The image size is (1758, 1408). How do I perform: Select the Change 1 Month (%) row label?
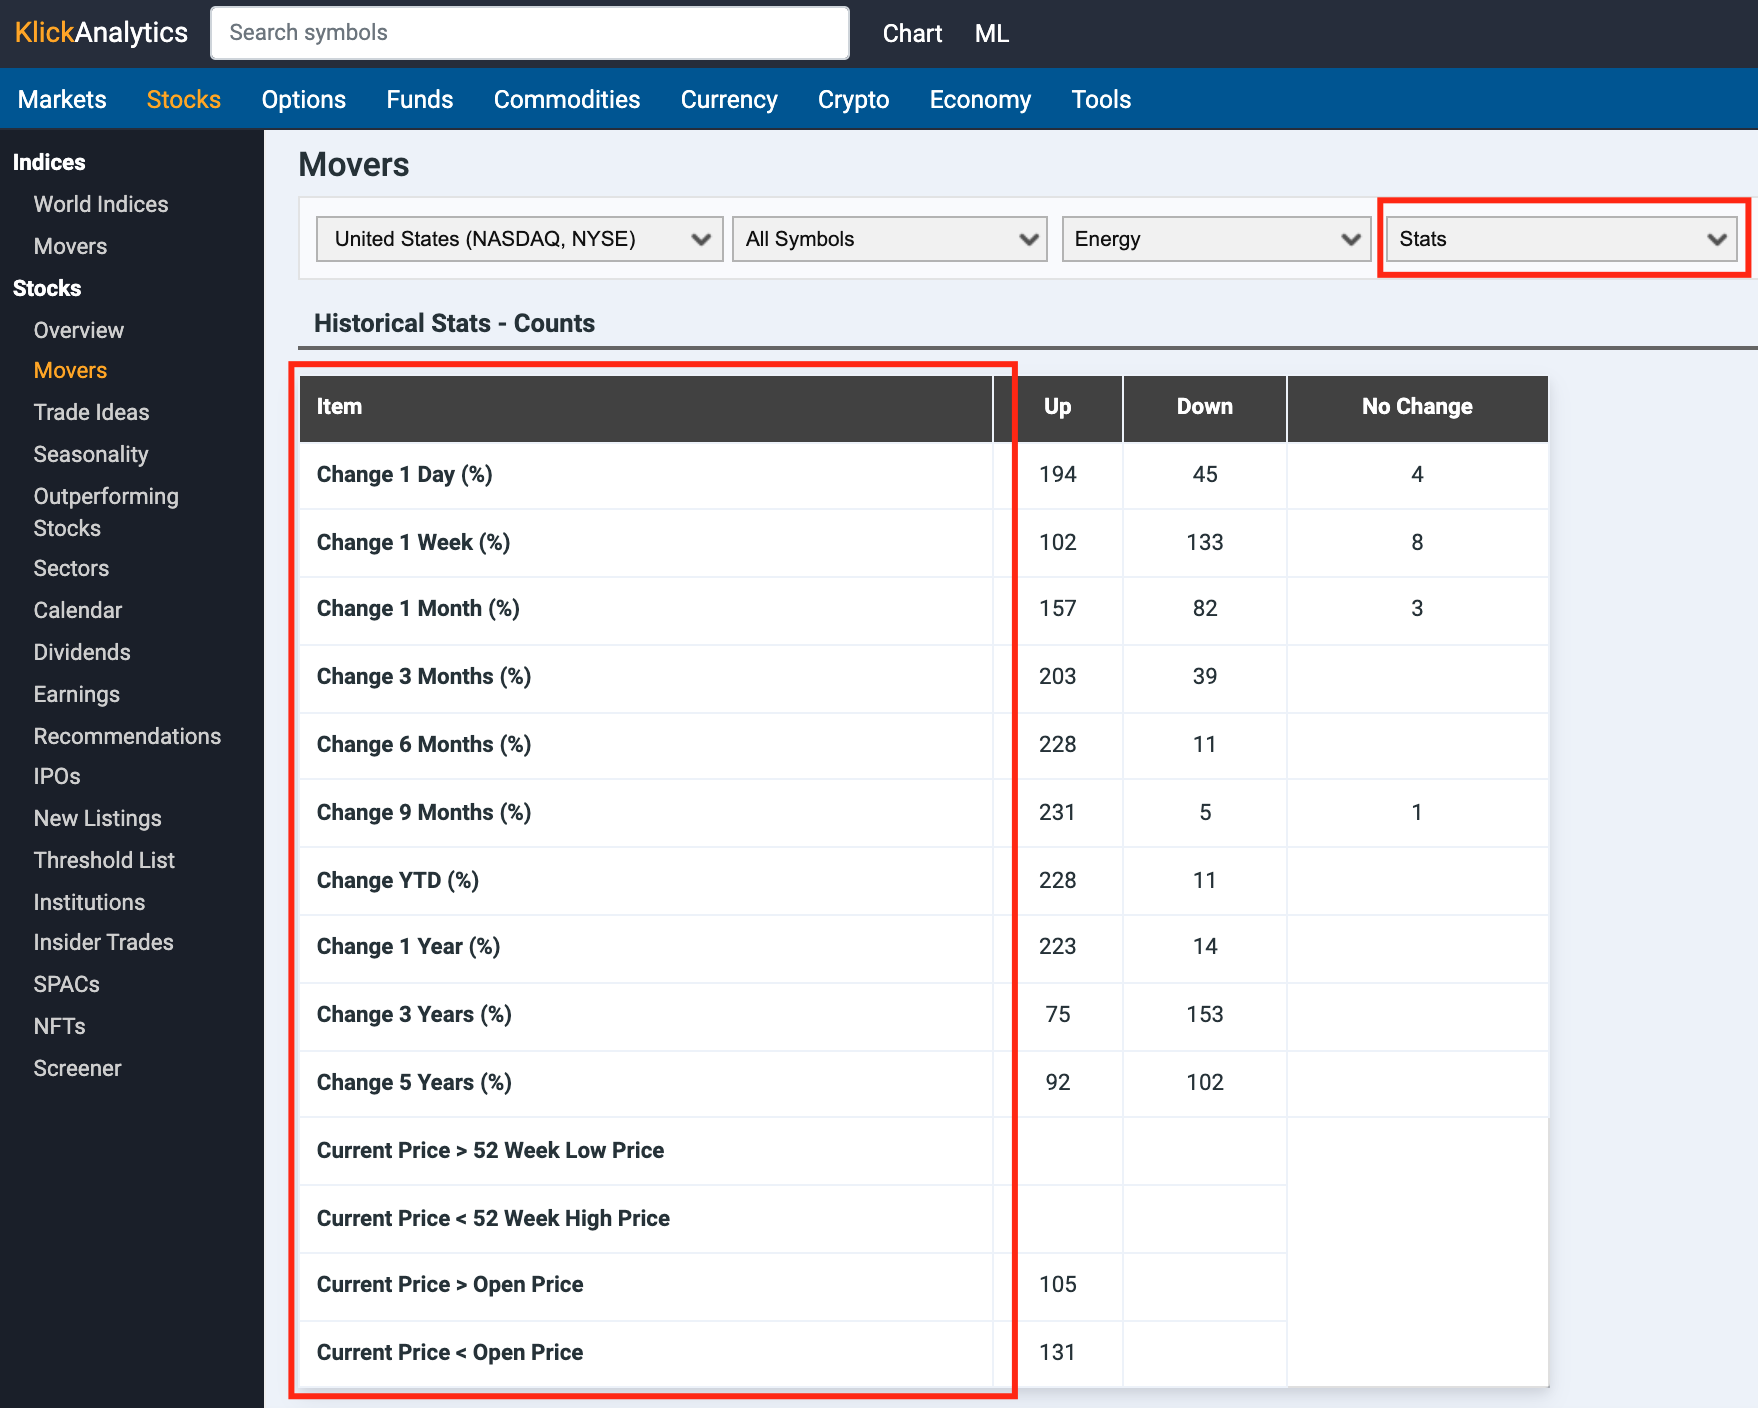418,609
